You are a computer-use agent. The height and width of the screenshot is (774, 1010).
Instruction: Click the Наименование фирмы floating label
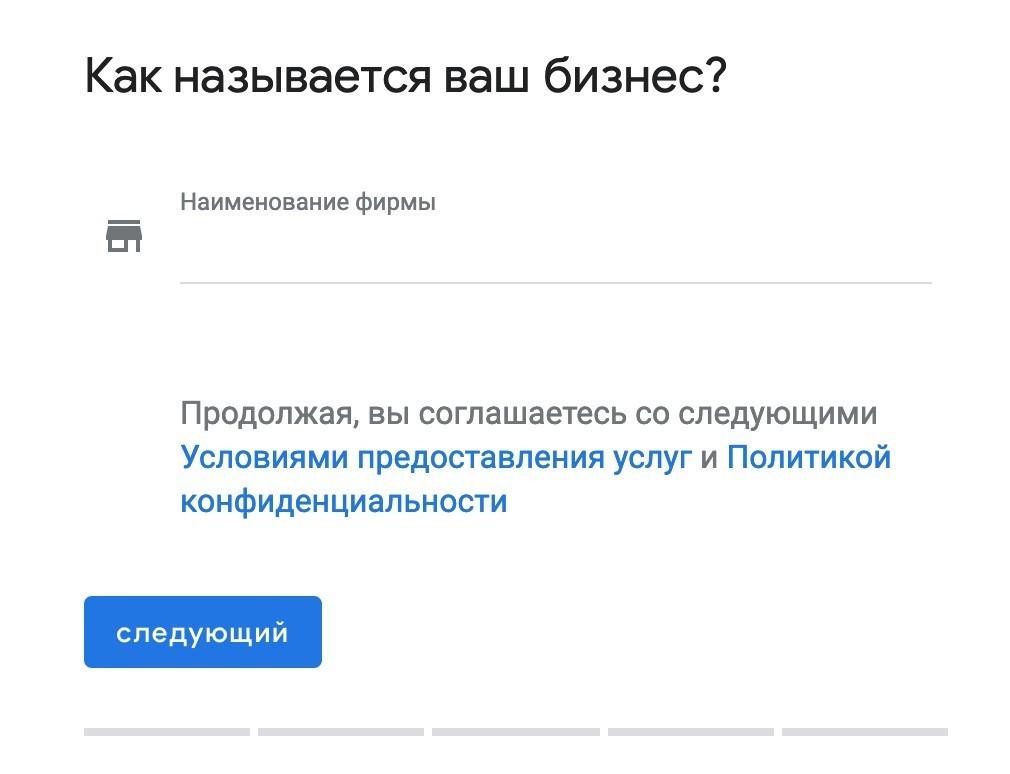(307, 202)
